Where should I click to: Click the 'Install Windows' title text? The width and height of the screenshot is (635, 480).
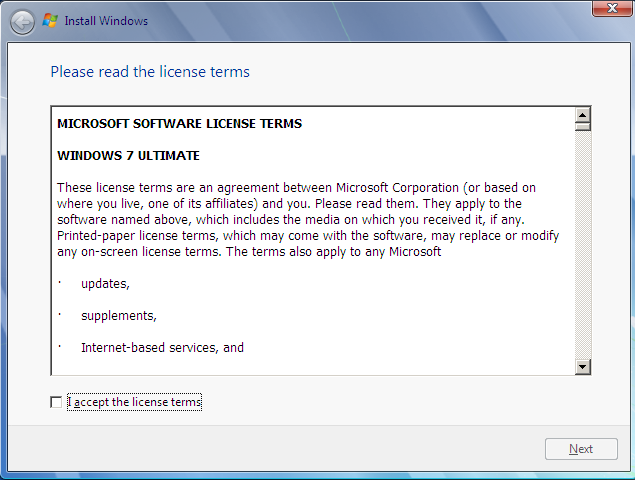(106, 21)
